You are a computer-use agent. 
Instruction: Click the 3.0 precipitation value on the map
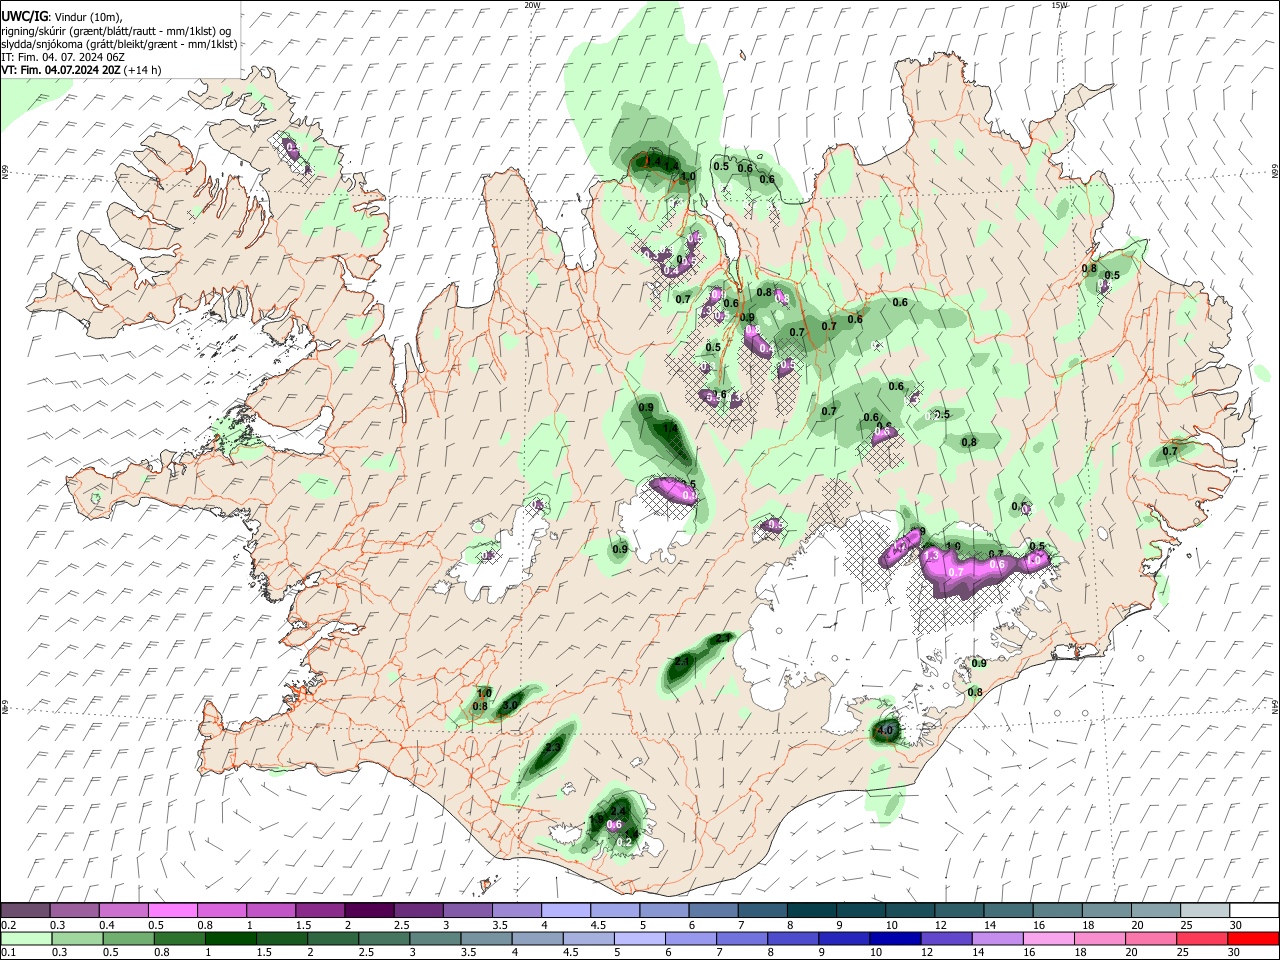click(509, 705)
